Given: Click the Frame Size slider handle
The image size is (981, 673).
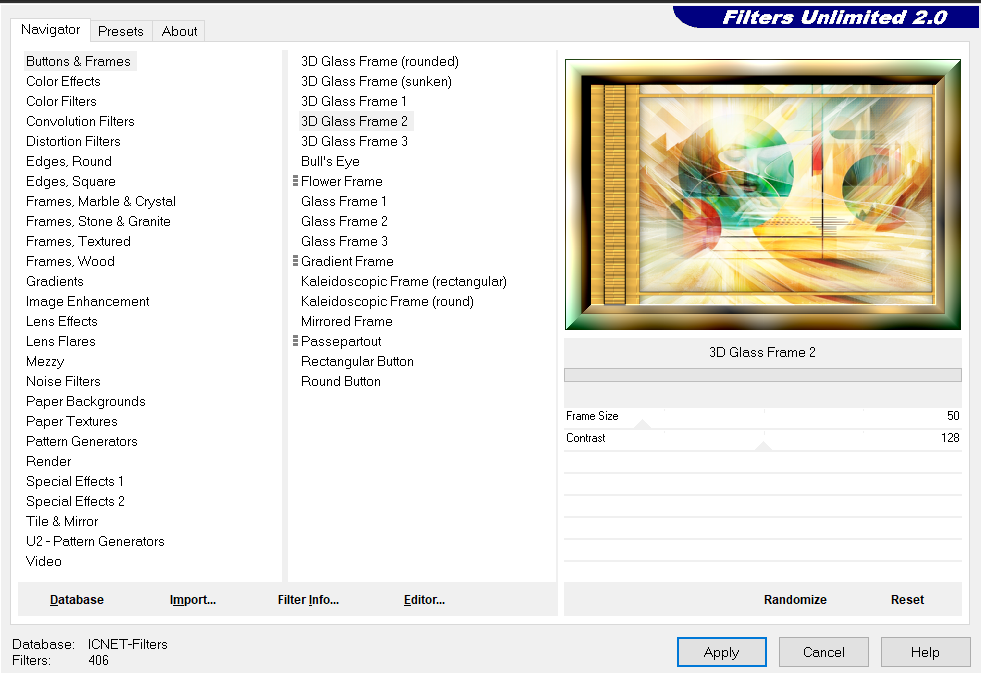Looking at the screenshot, I should coord(642,423).
